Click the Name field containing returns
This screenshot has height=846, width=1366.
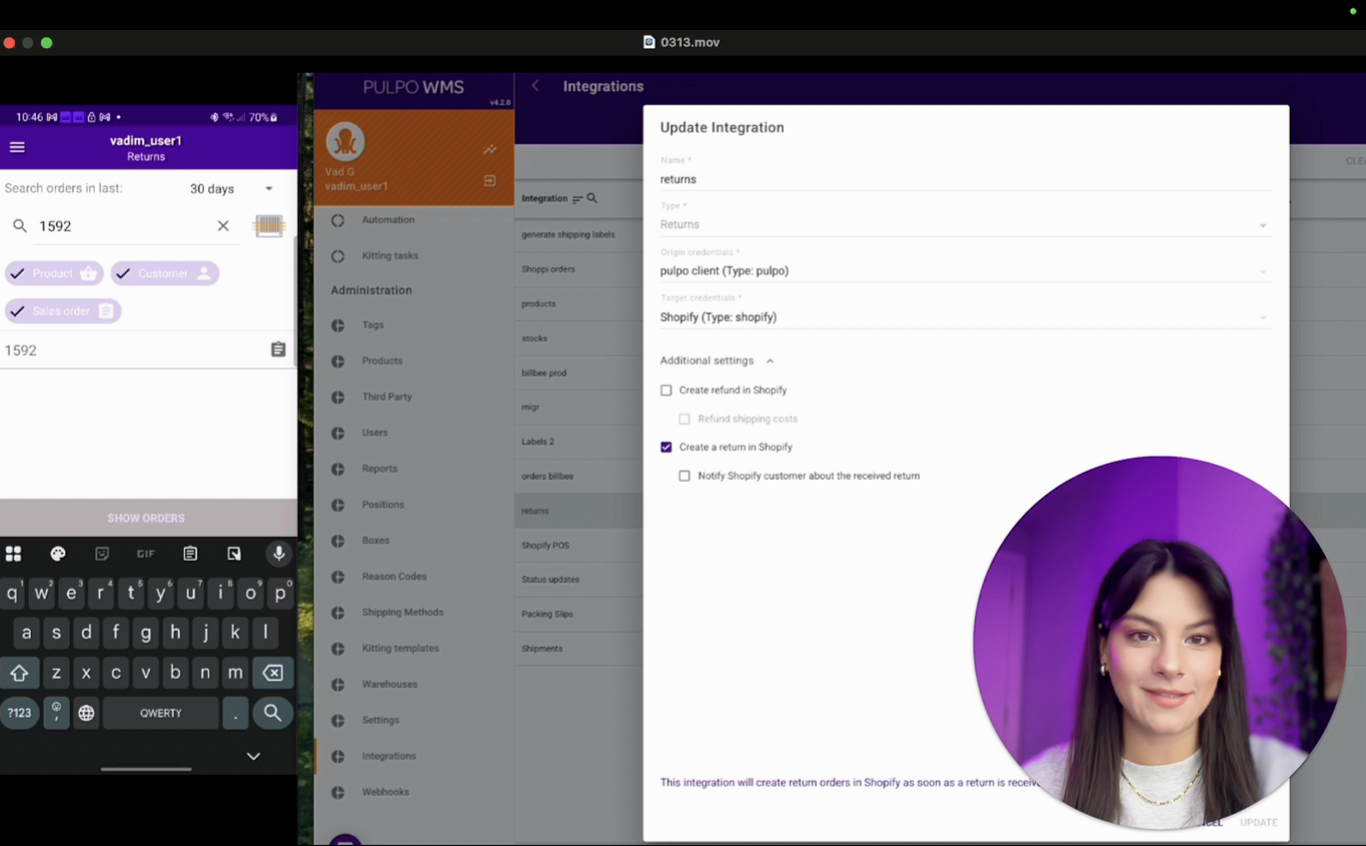(965, 179)
